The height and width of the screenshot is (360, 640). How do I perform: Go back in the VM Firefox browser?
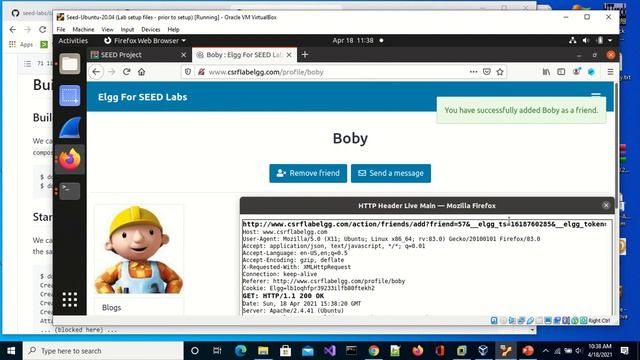96,72
